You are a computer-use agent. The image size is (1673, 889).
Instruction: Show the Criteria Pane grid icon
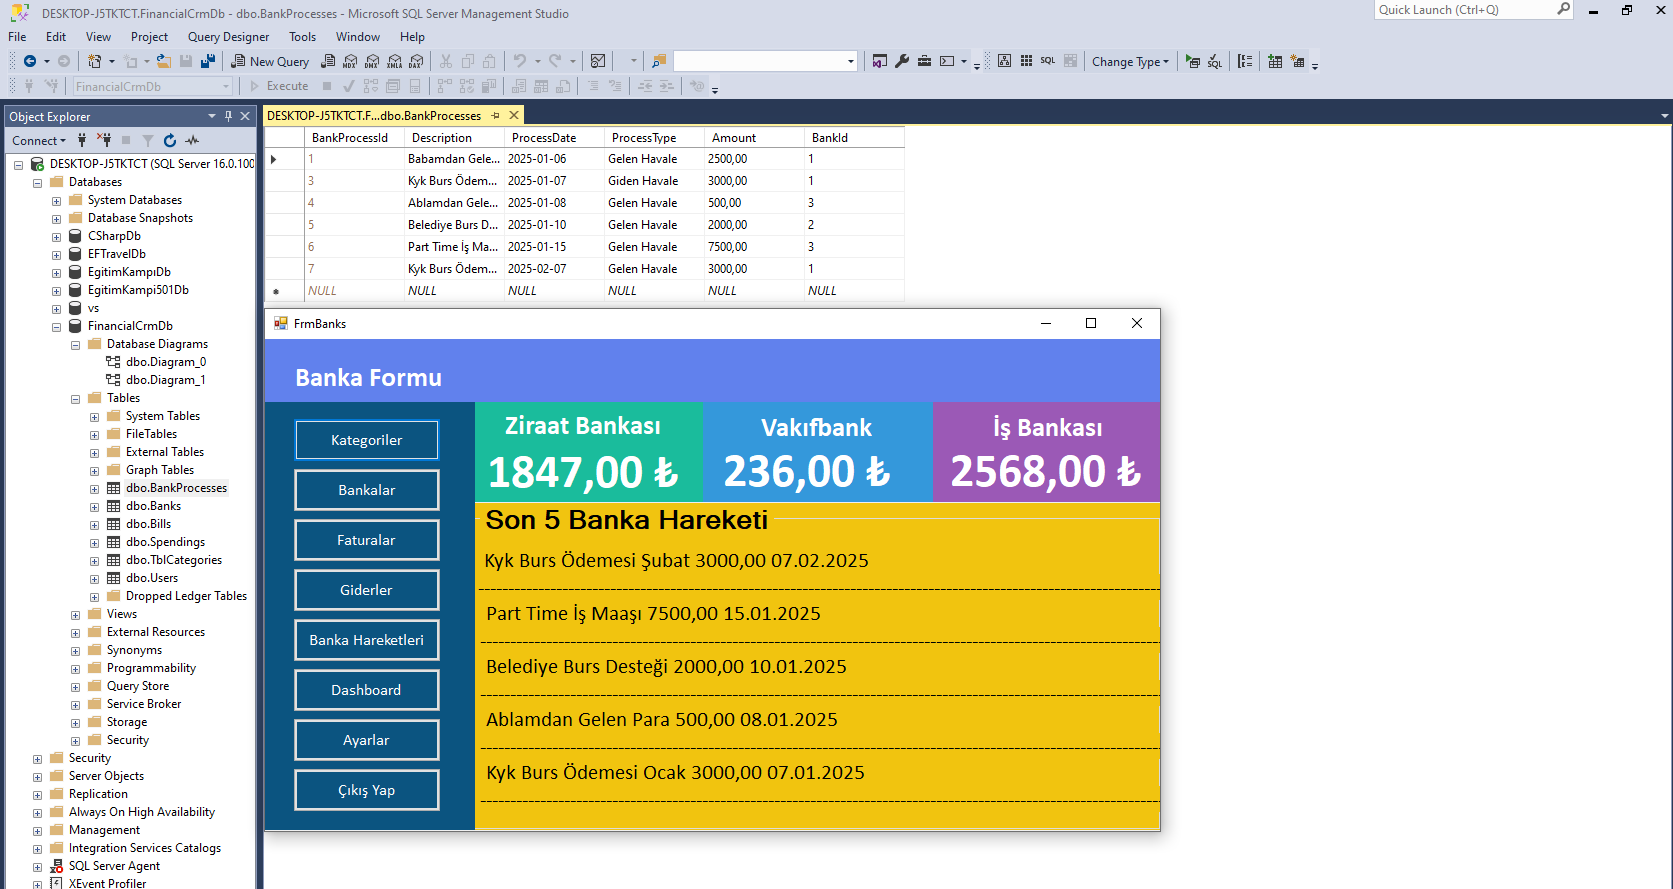pos(1027,61)
